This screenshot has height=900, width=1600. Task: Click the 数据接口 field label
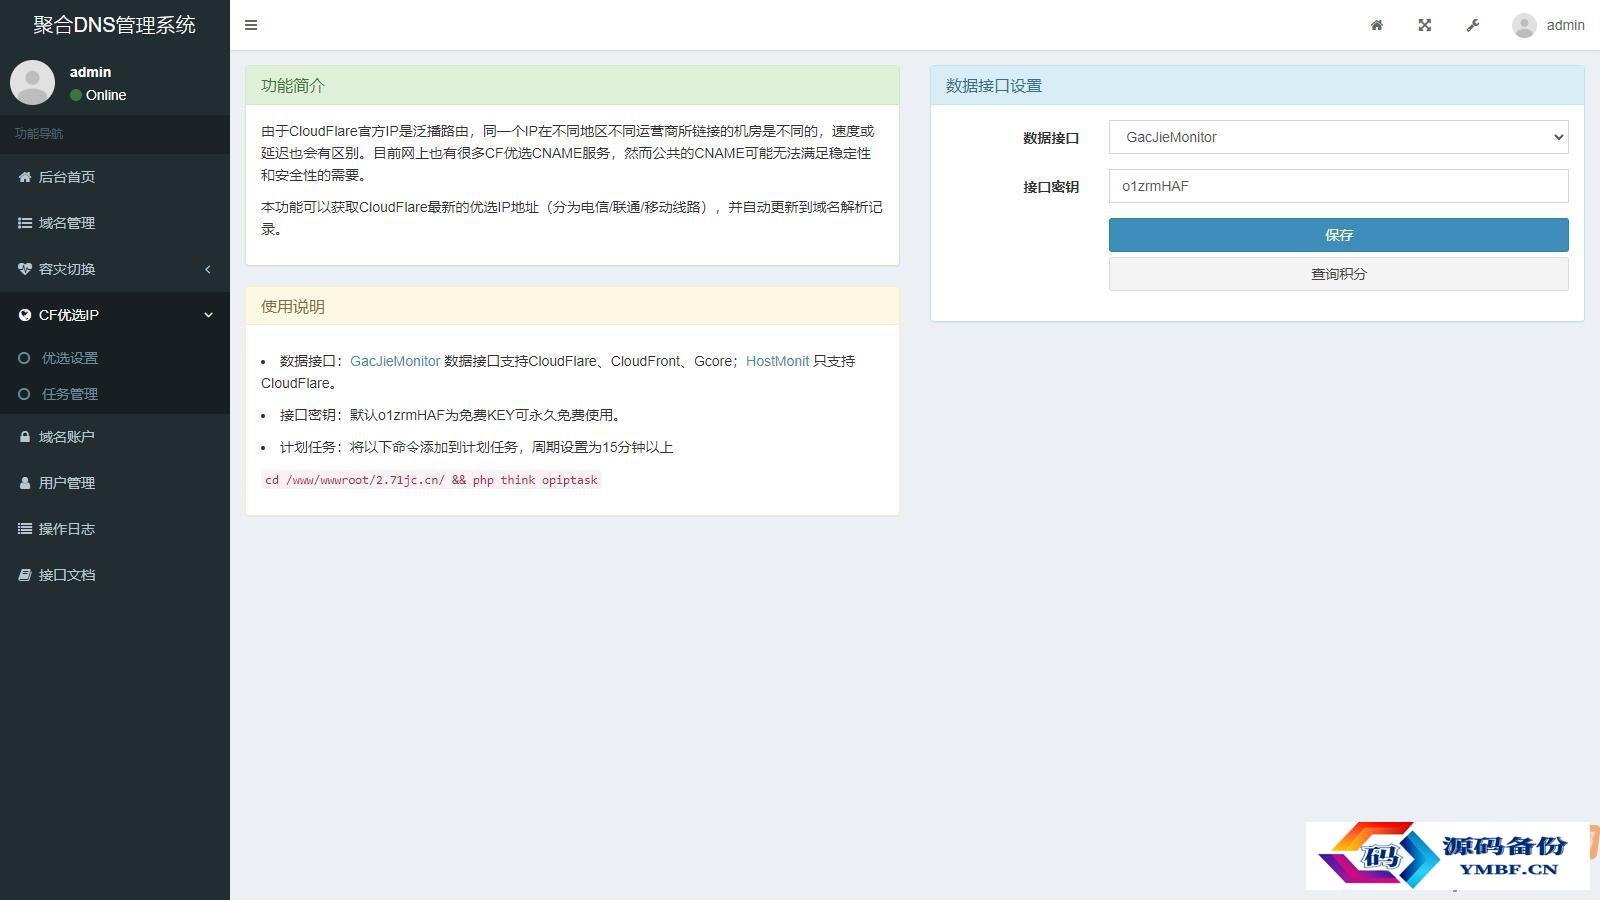[1051, 138]
